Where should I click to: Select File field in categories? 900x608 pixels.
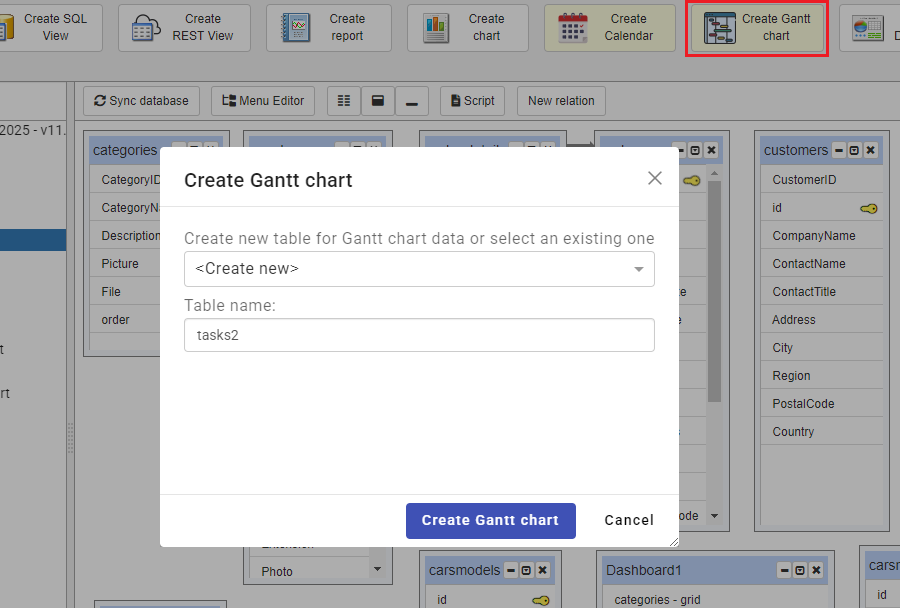(x=125, y=292)
